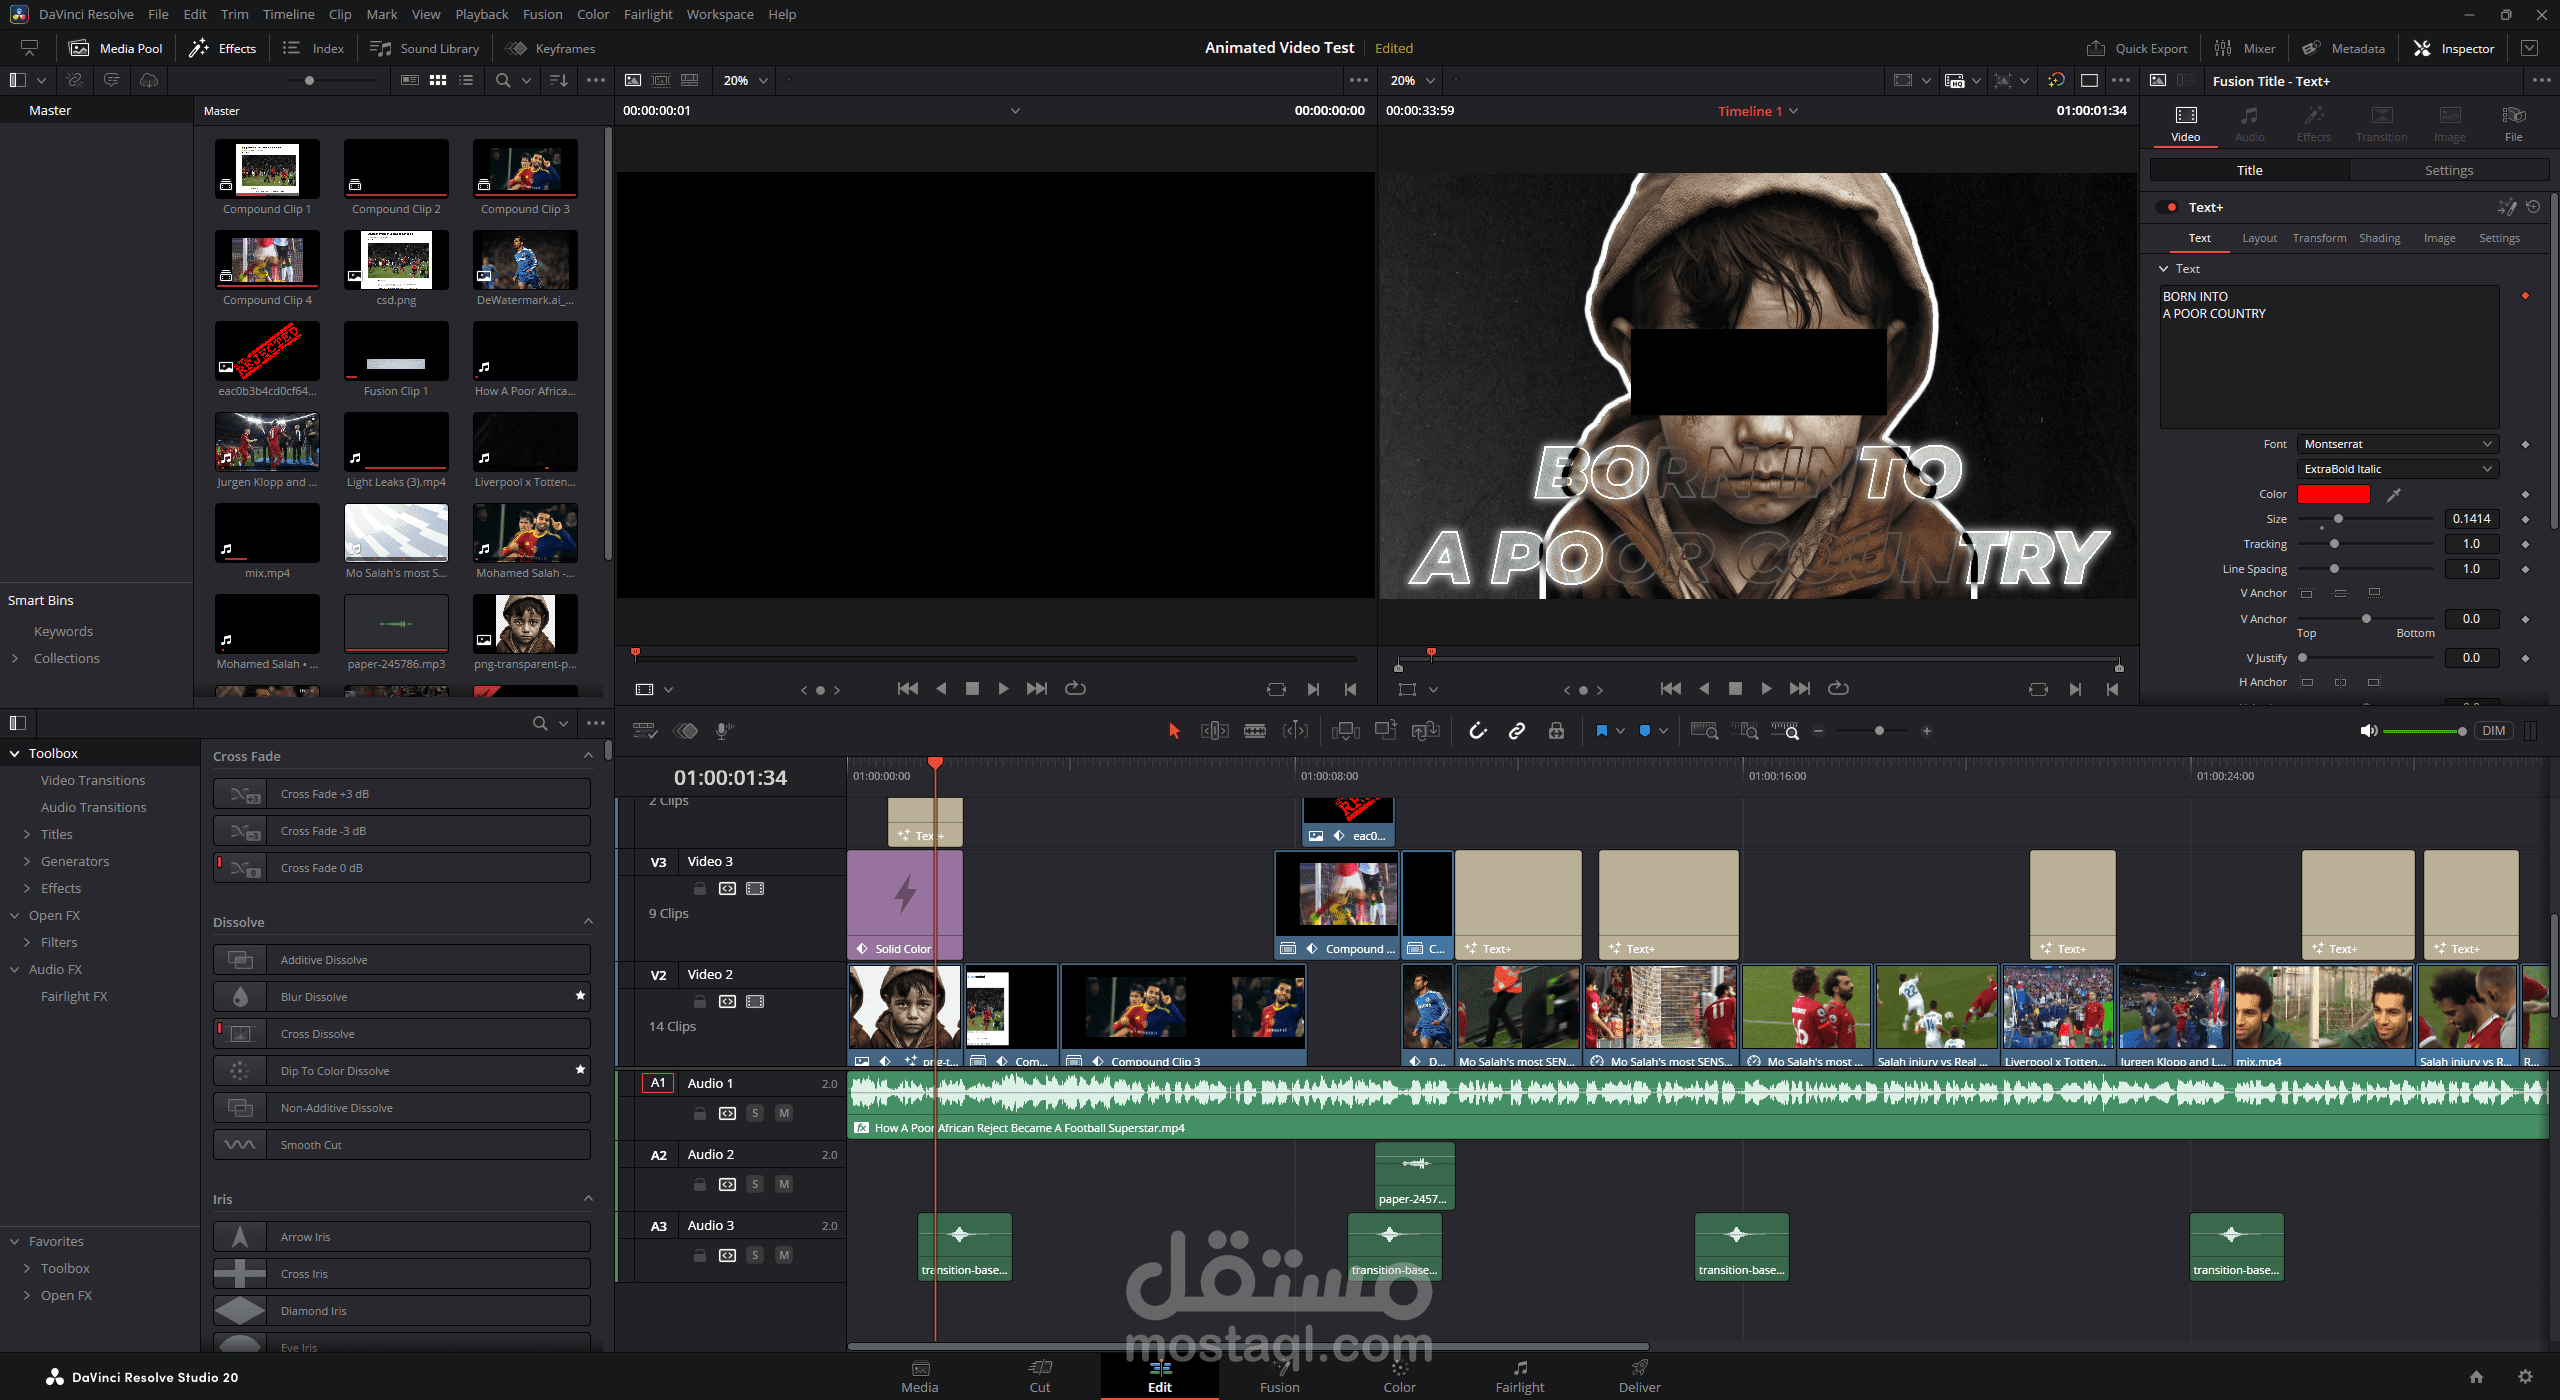Open the Media page

(920, 1376)
